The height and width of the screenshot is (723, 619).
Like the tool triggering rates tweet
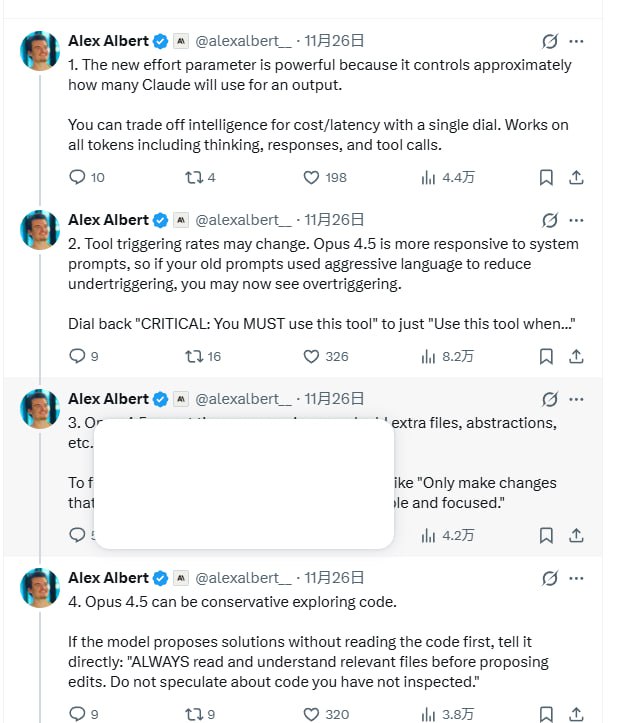click(311, 356)
